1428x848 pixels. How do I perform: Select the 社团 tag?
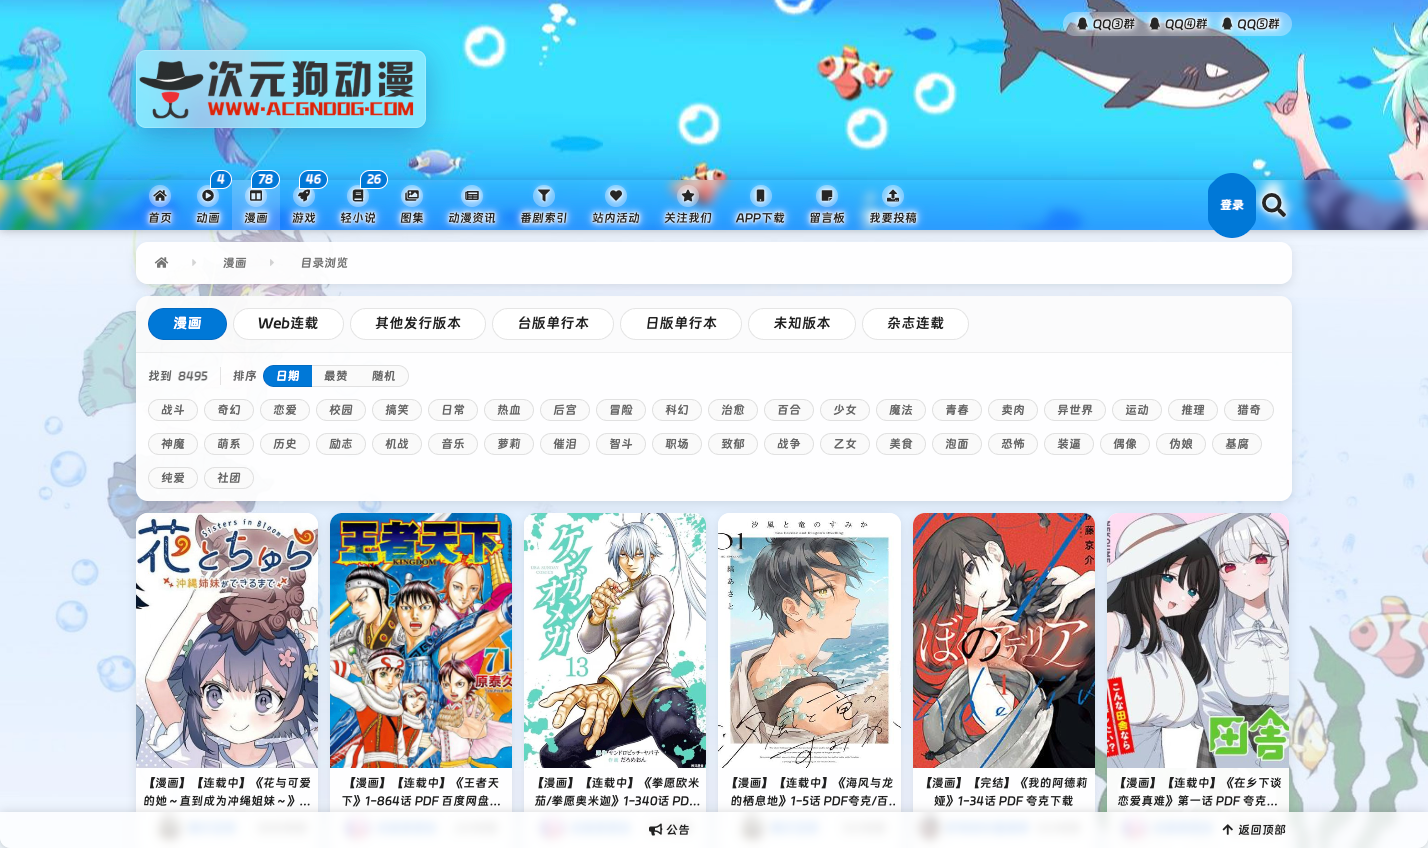tap(229, 478)
